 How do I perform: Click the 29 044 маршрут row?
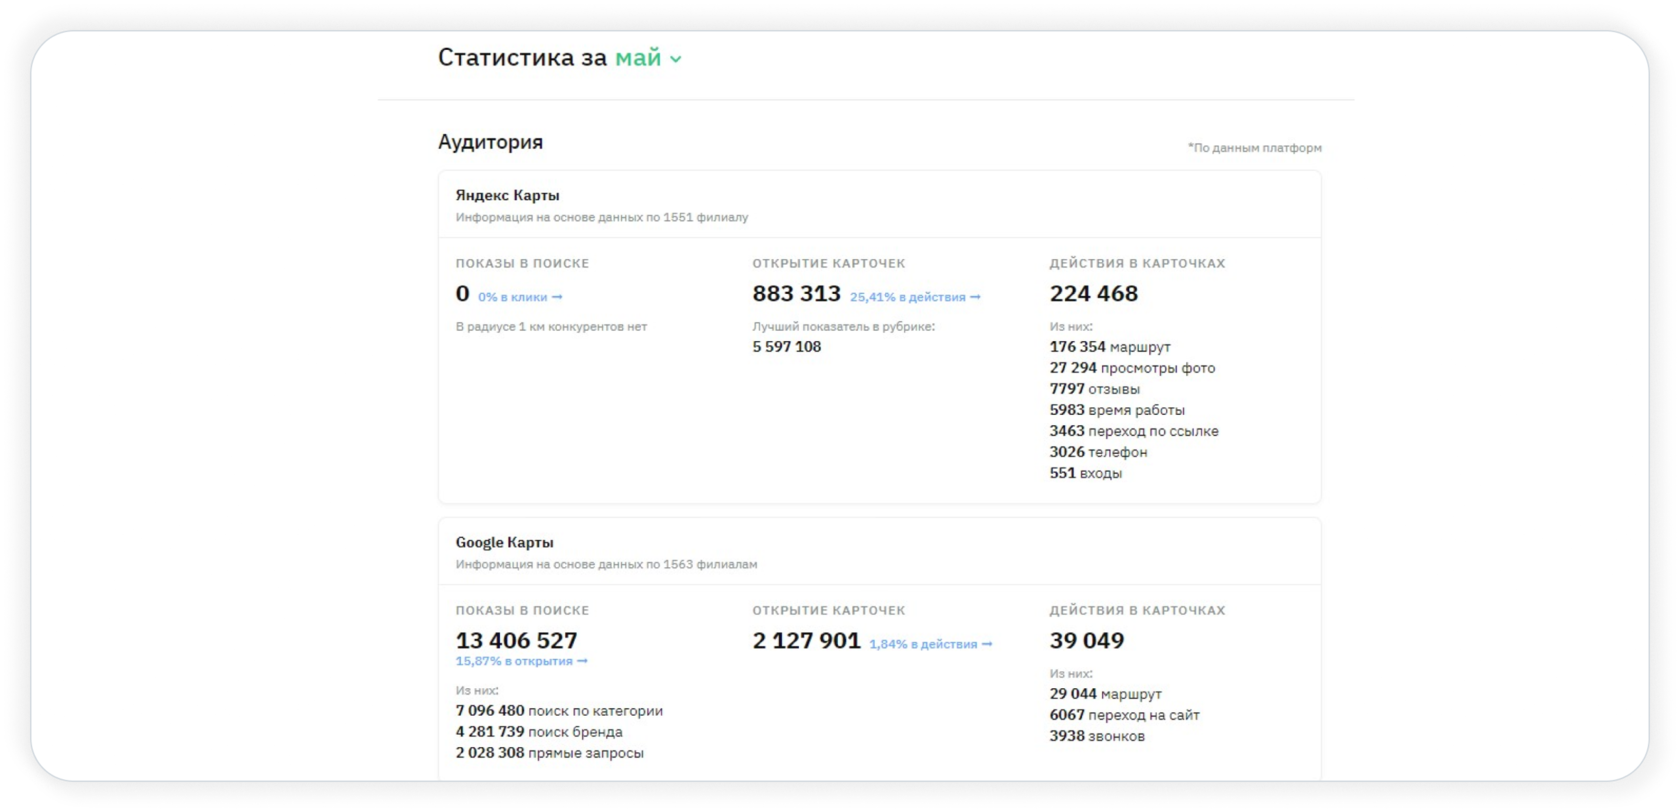(1105, 694)
